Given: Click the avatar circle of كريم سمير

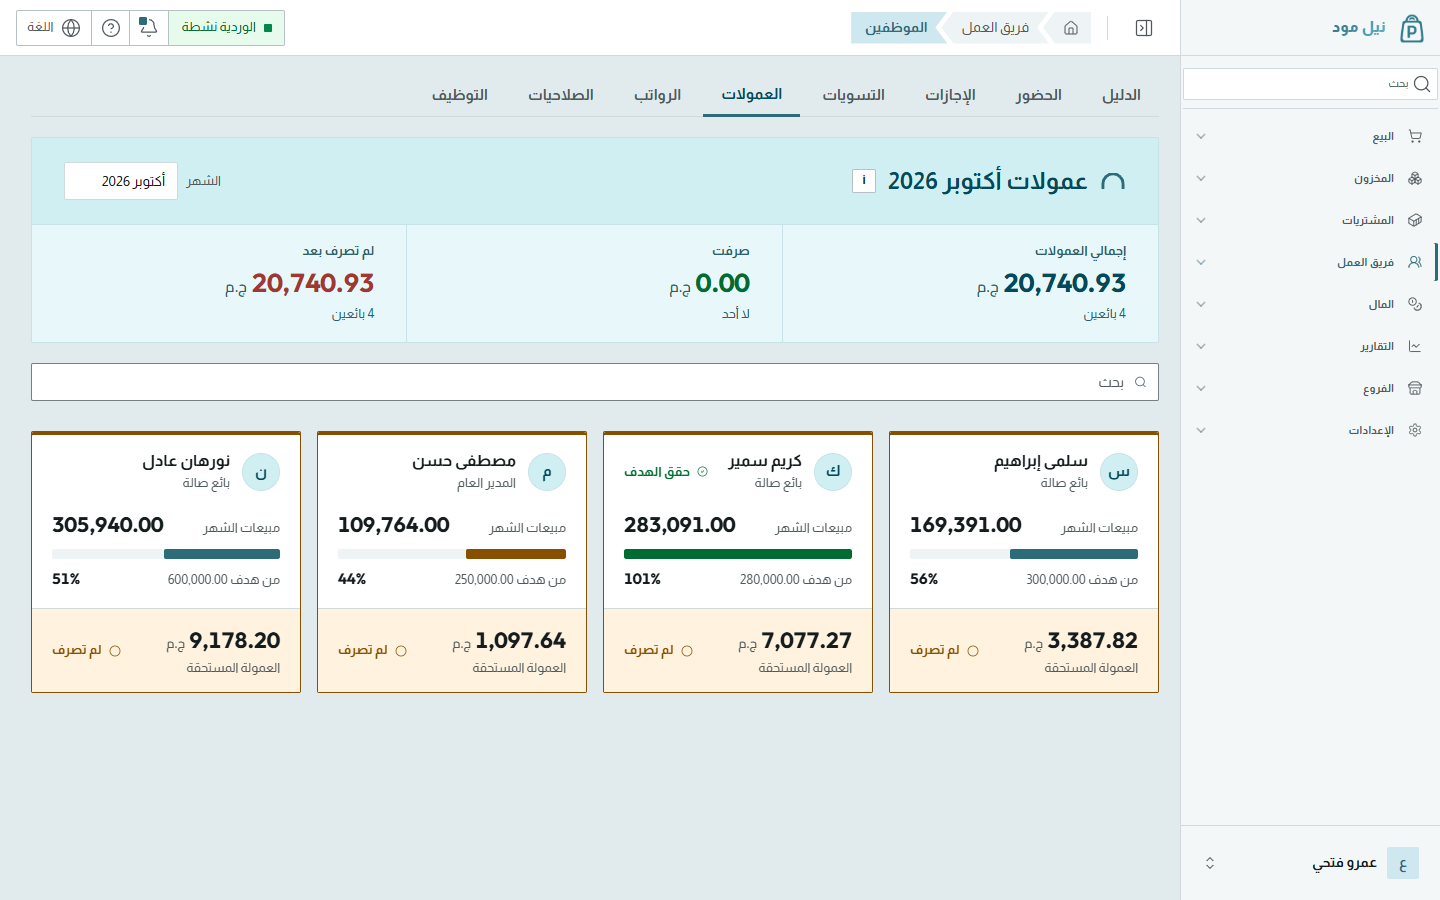Looking at the screenshot, I should tap(833, 472).
